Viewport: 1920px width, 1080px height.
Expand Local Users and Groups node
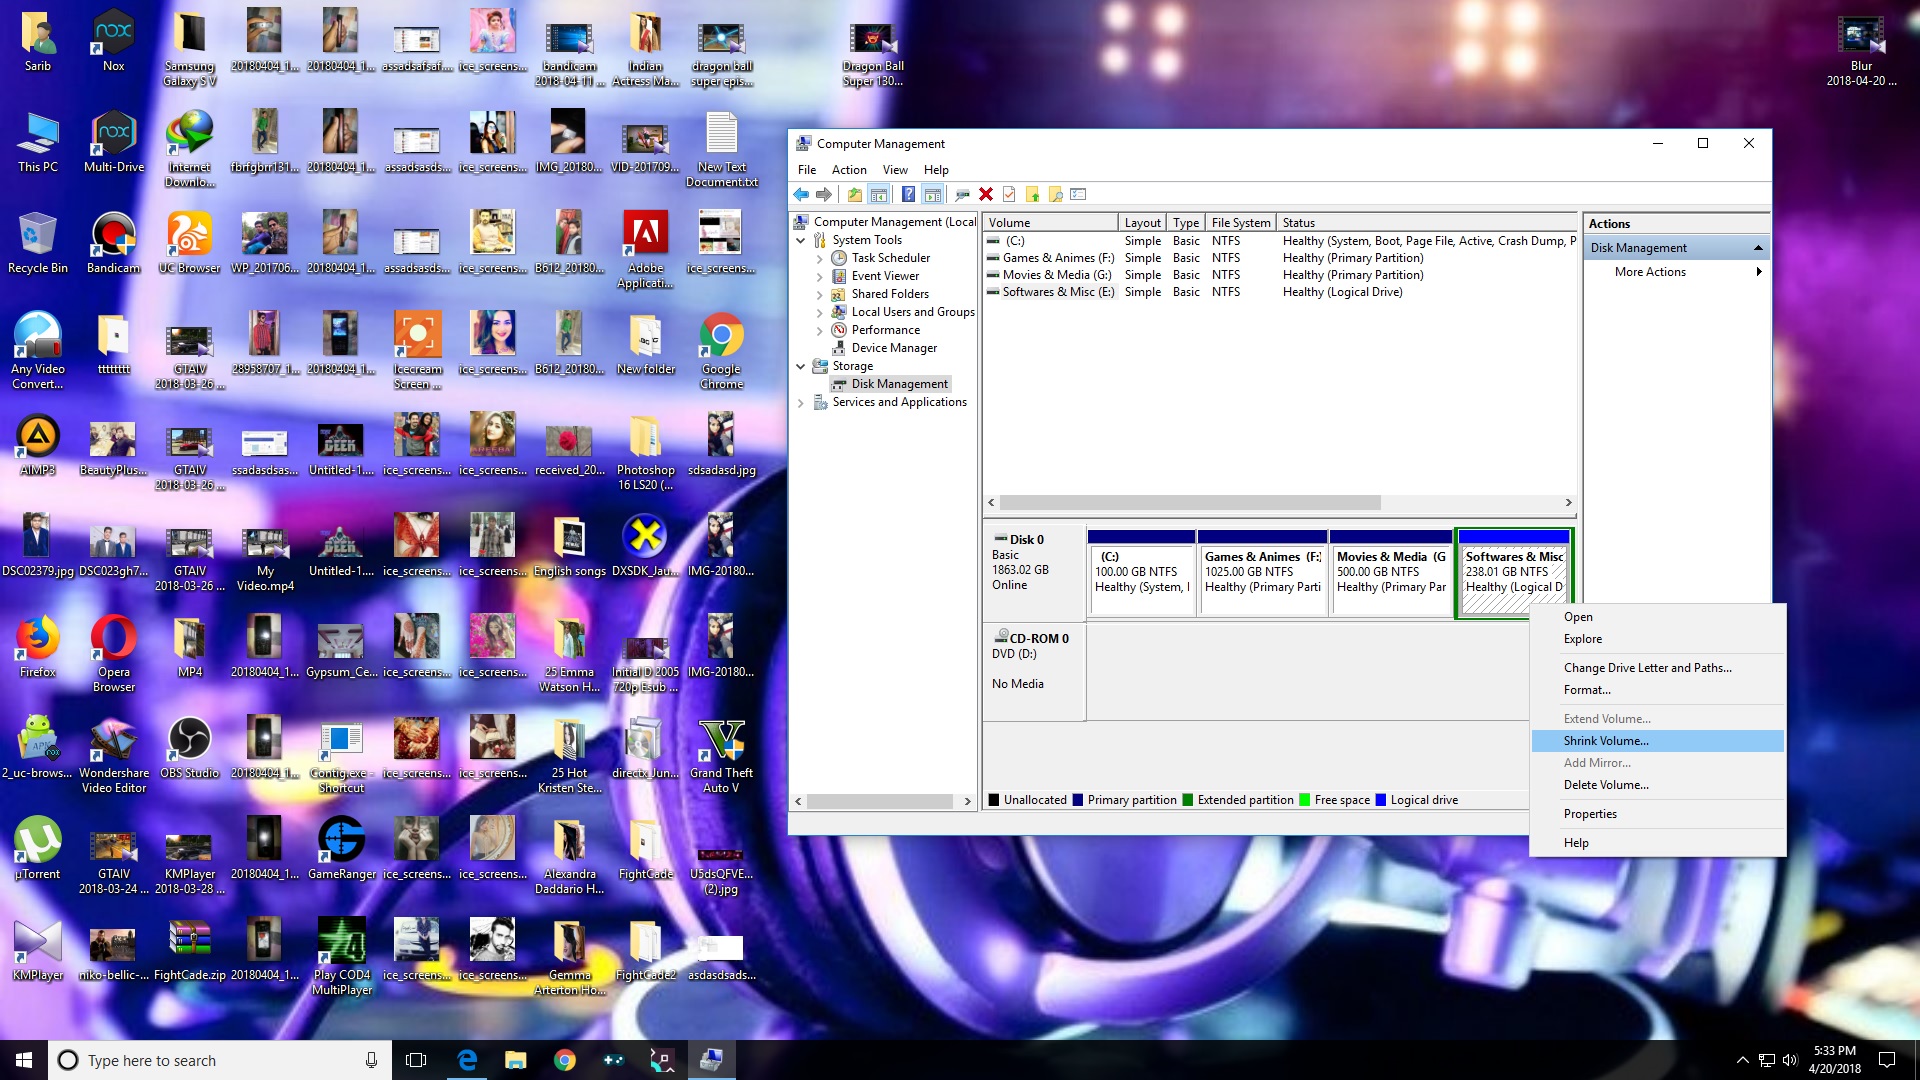pyautogui.click(x=819, y=312)
